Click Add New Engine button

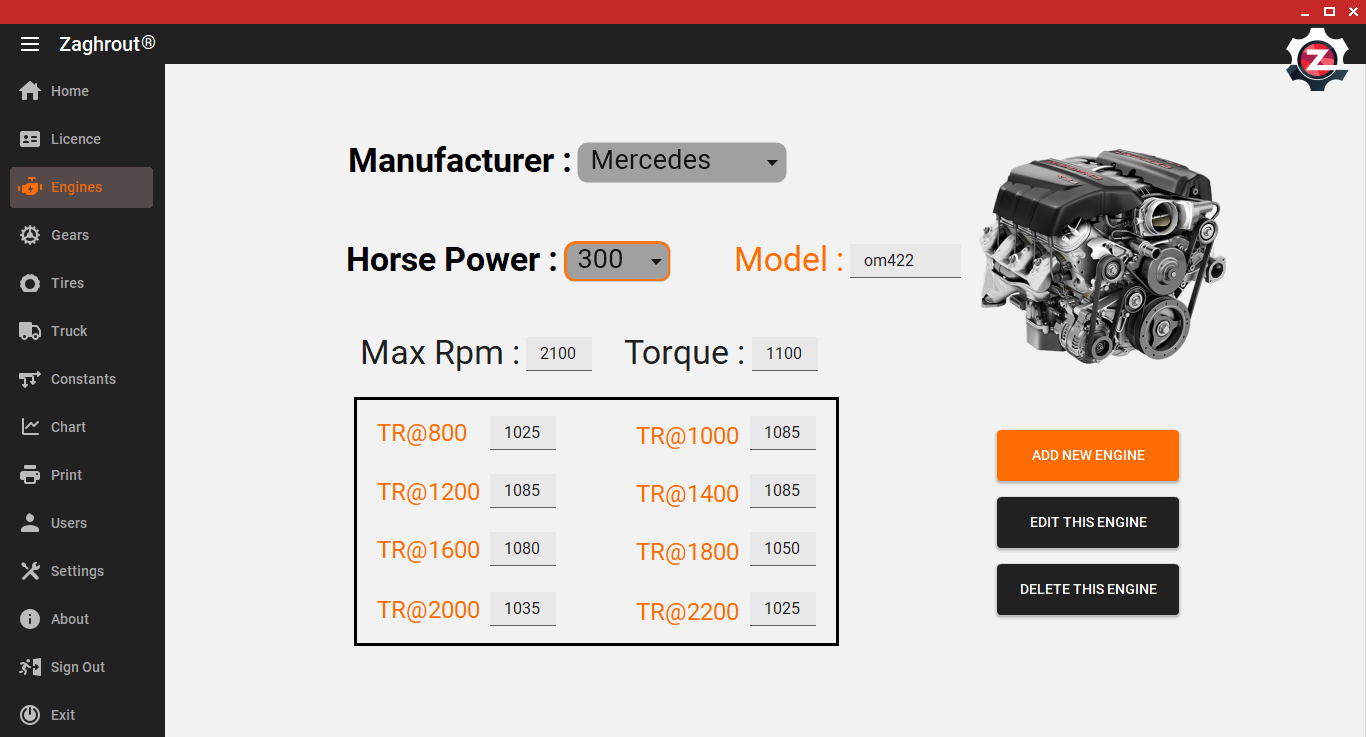click(x=1088, y=455)
